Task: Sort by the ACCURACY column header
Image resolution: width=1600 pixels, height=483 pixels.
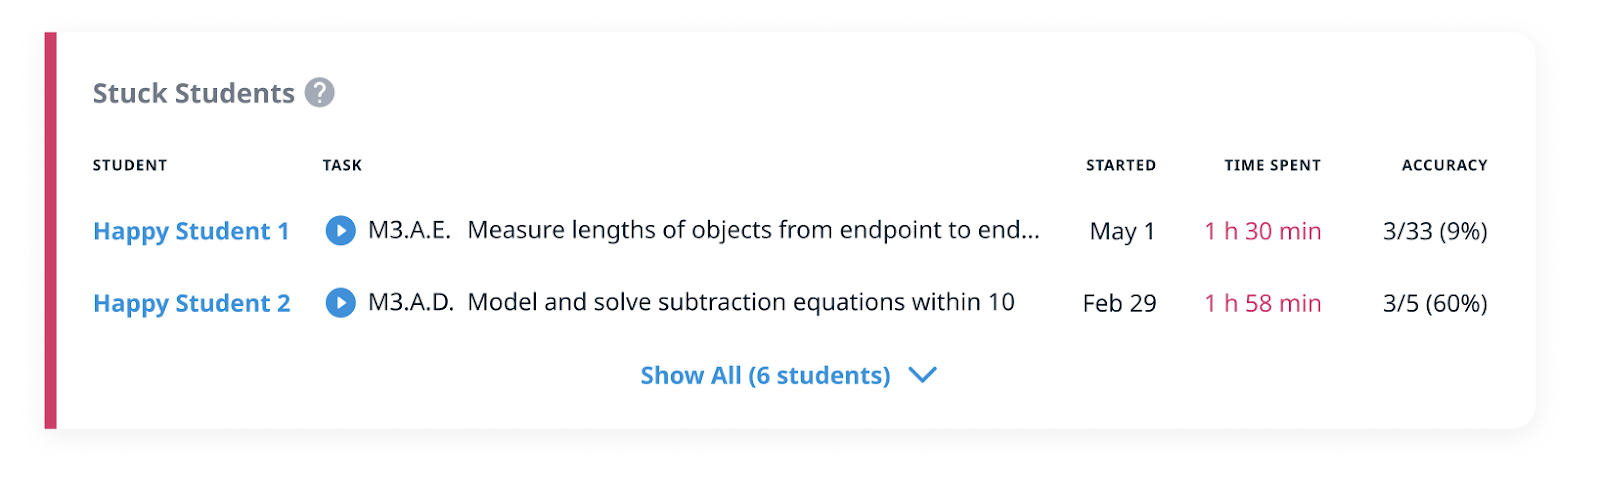Action: tap(1444, 165)
